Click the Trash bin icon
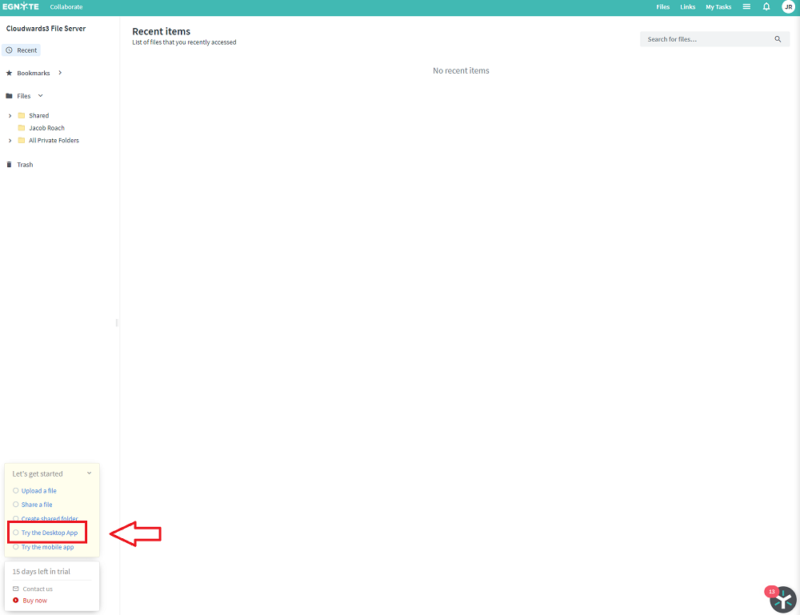 (x=9, y=164)
